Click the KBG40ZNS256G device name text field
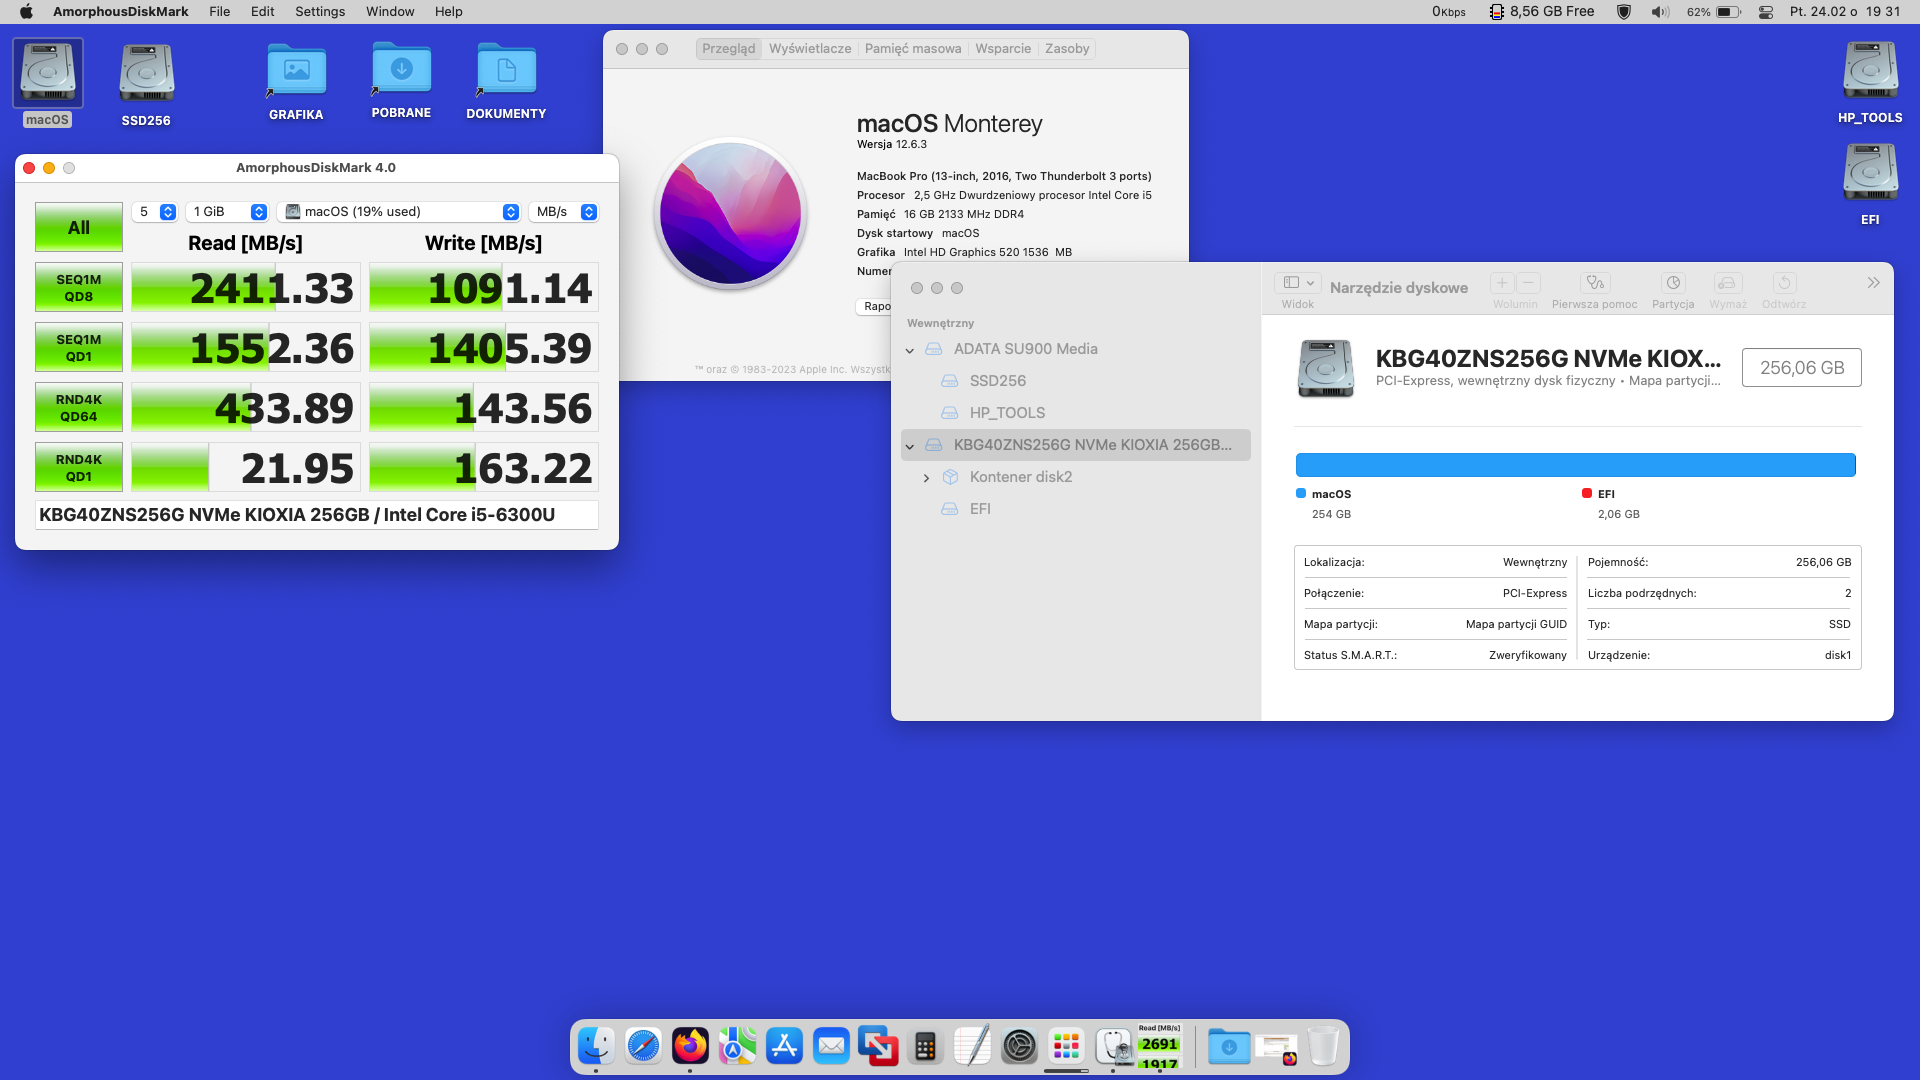The image size is (1920, 1080). click(x=316, y=515)
